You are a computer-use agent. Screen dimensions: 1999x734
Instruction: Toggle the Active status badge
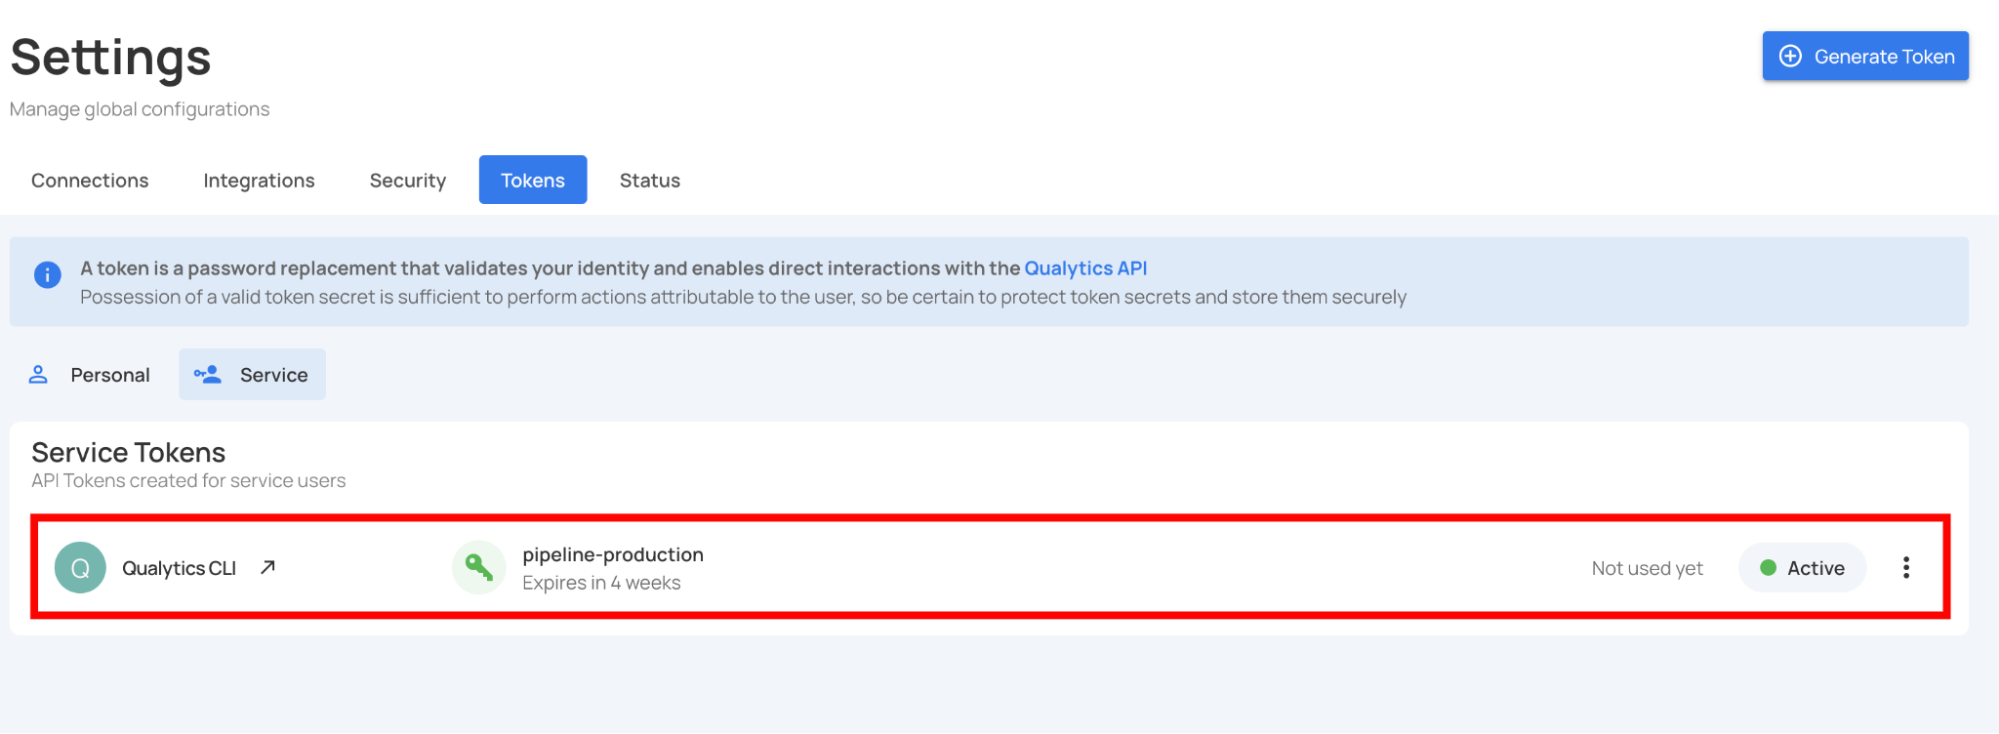tap(1802, 568)
